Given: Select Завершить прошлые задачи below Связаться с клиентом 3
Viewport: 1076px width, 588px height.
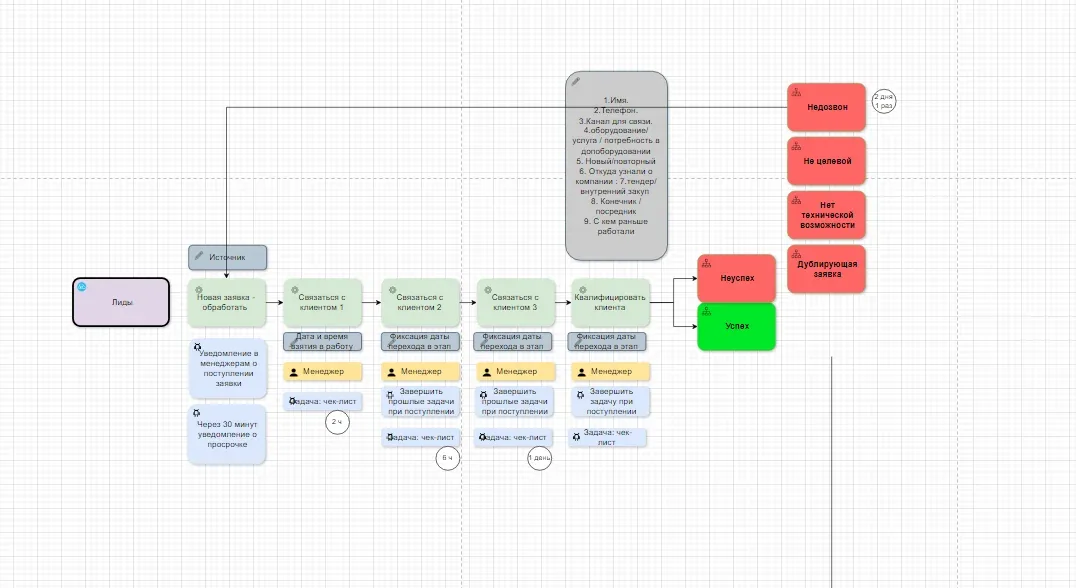Looking at the screenshot, I should point(515,402).
